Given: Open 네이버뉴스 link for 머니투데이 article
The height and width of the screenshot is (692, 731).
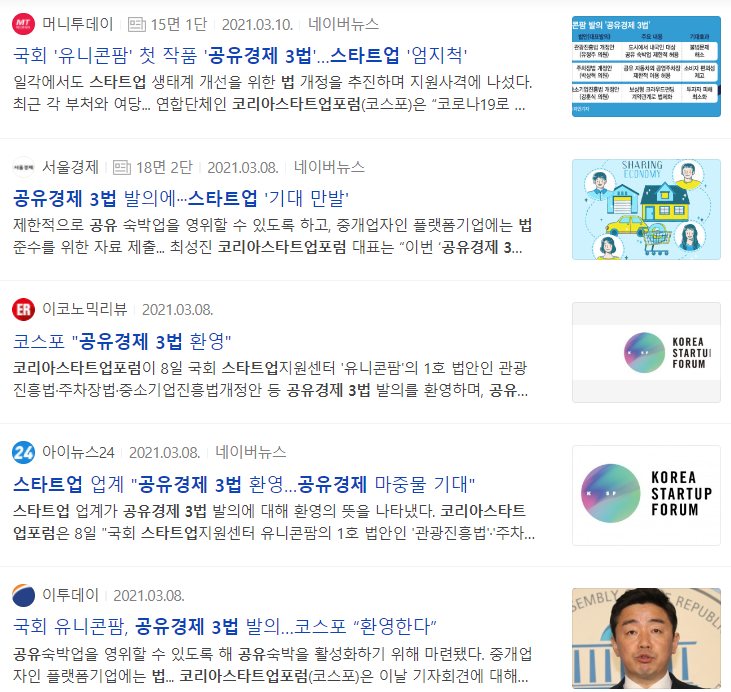Looking at the screenshot, I should [x=343, y=24].
